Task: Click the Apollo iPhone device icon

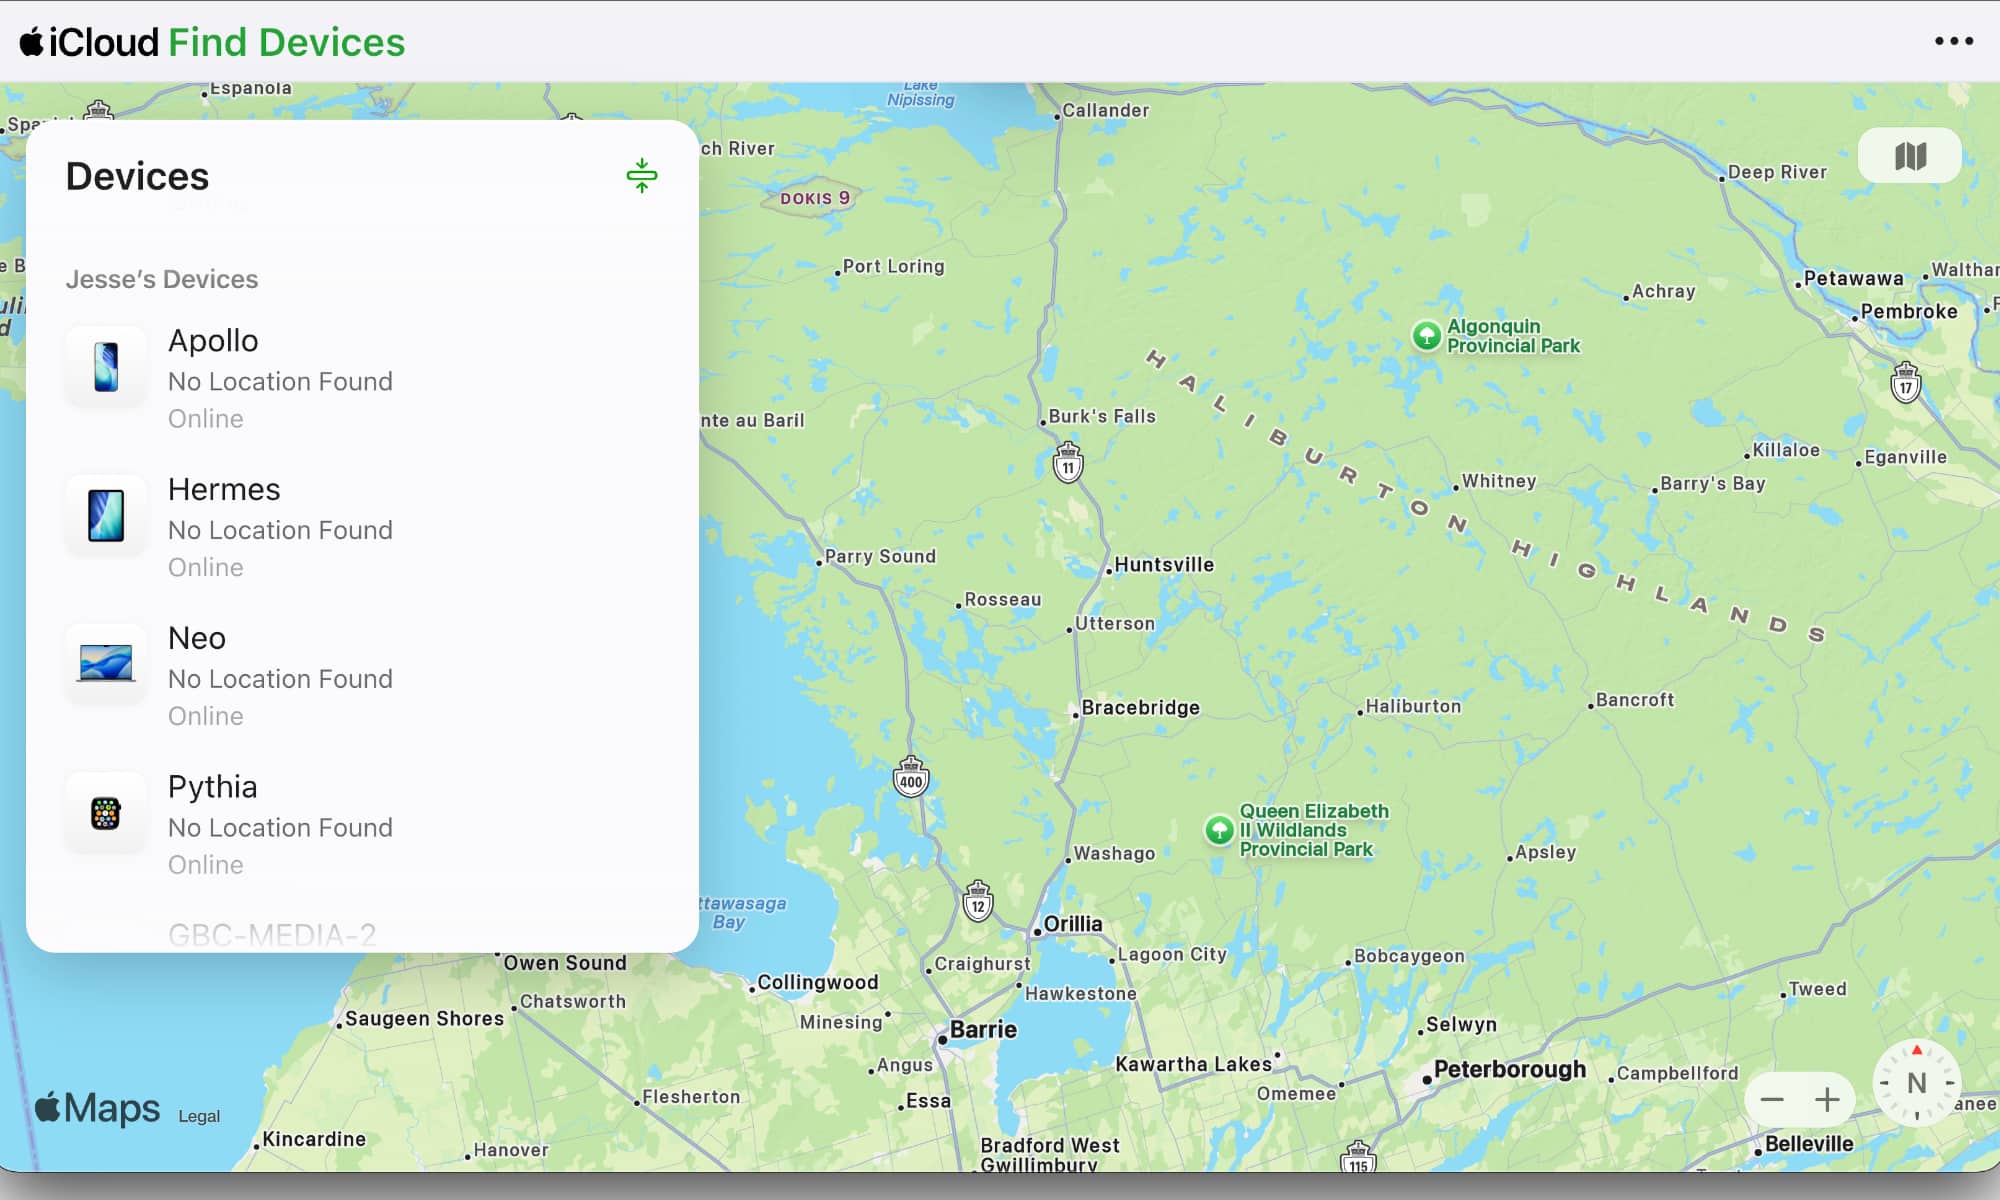Action: (106, 366)
